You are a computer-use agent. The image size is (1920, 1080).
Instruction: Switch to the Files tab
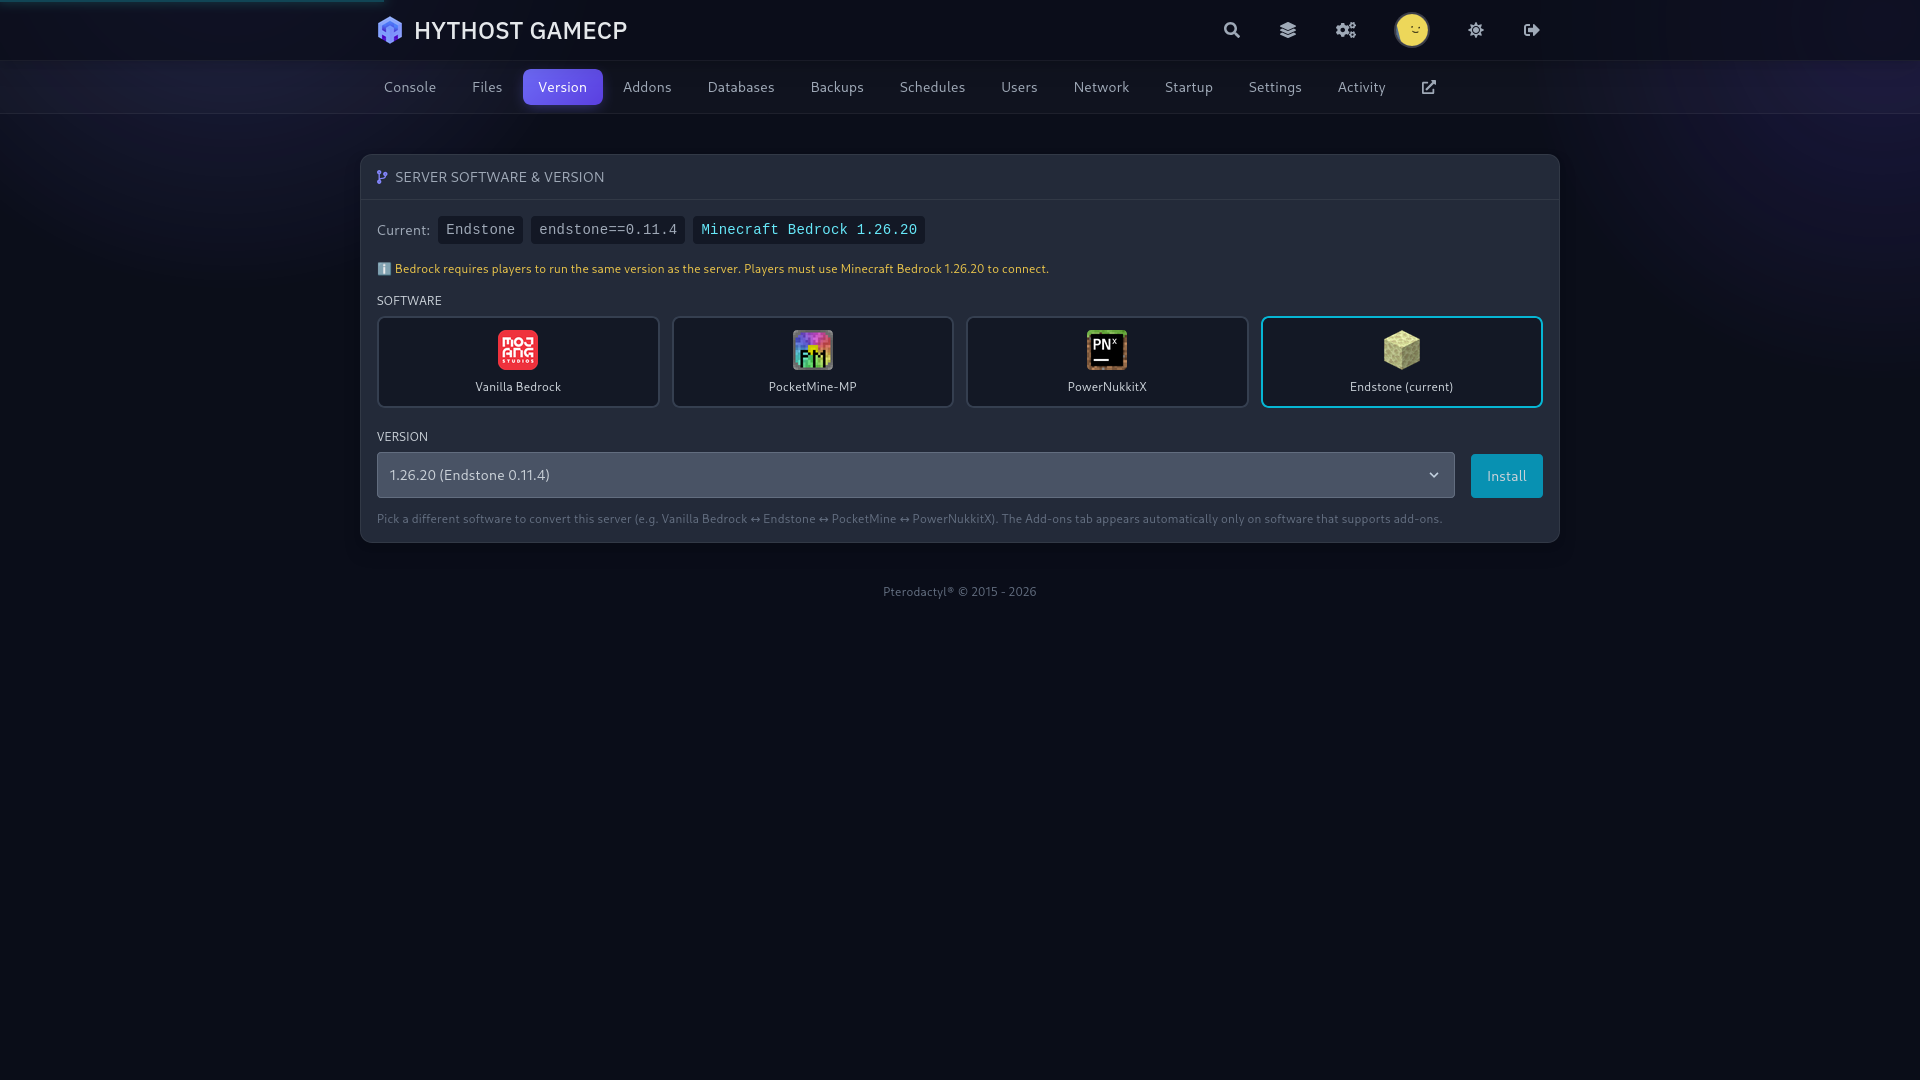point(487,87)
